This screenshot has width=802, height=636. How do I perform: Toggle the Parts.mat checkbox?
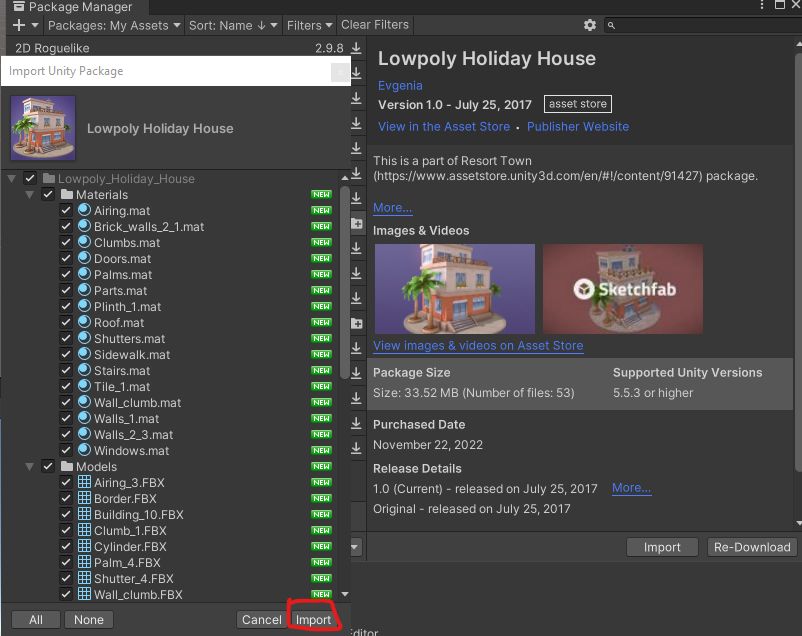[65, 290]
